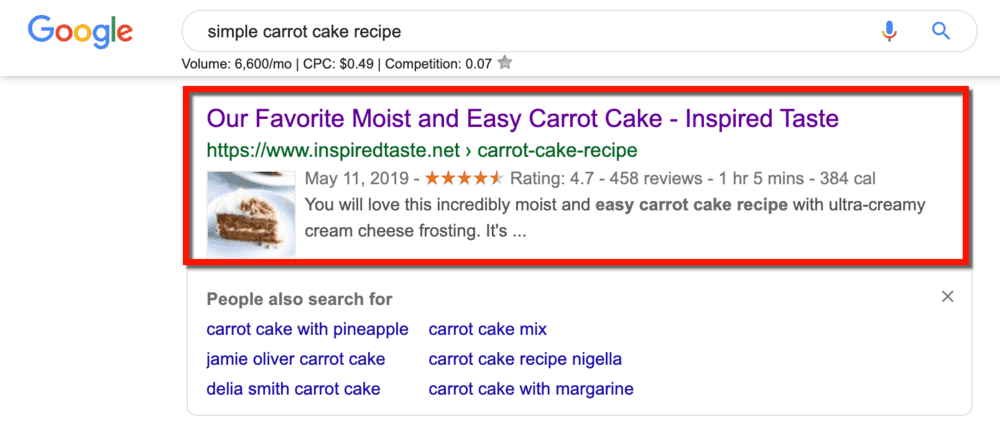The image size is (1000, 432).
Task: Star this keyword next to Competition
Action: click(505, 63)
